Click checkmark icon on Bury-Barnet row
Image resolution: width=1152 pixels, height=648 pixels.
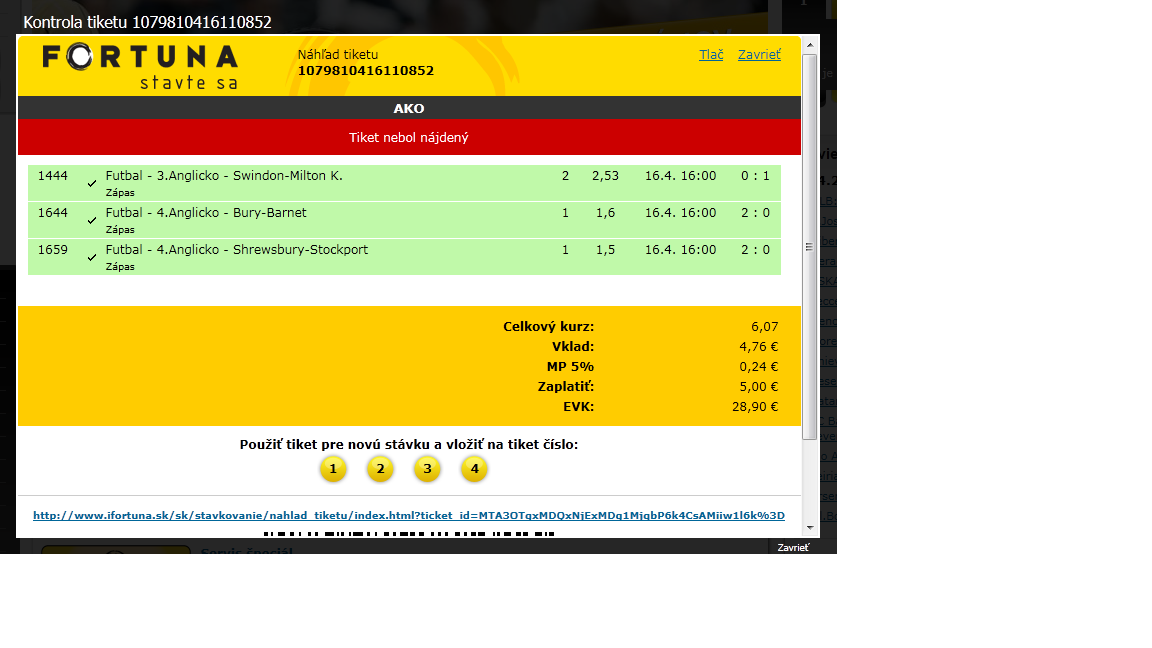(x=92, y=220)
